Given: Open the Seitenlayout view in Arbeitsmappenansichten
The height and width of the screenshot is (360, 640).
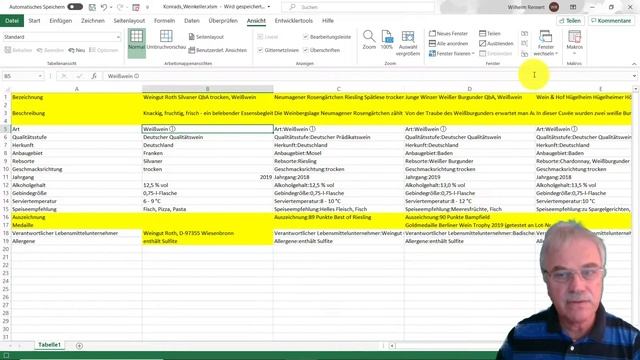Looking at the screenshot, I should 206,37.
